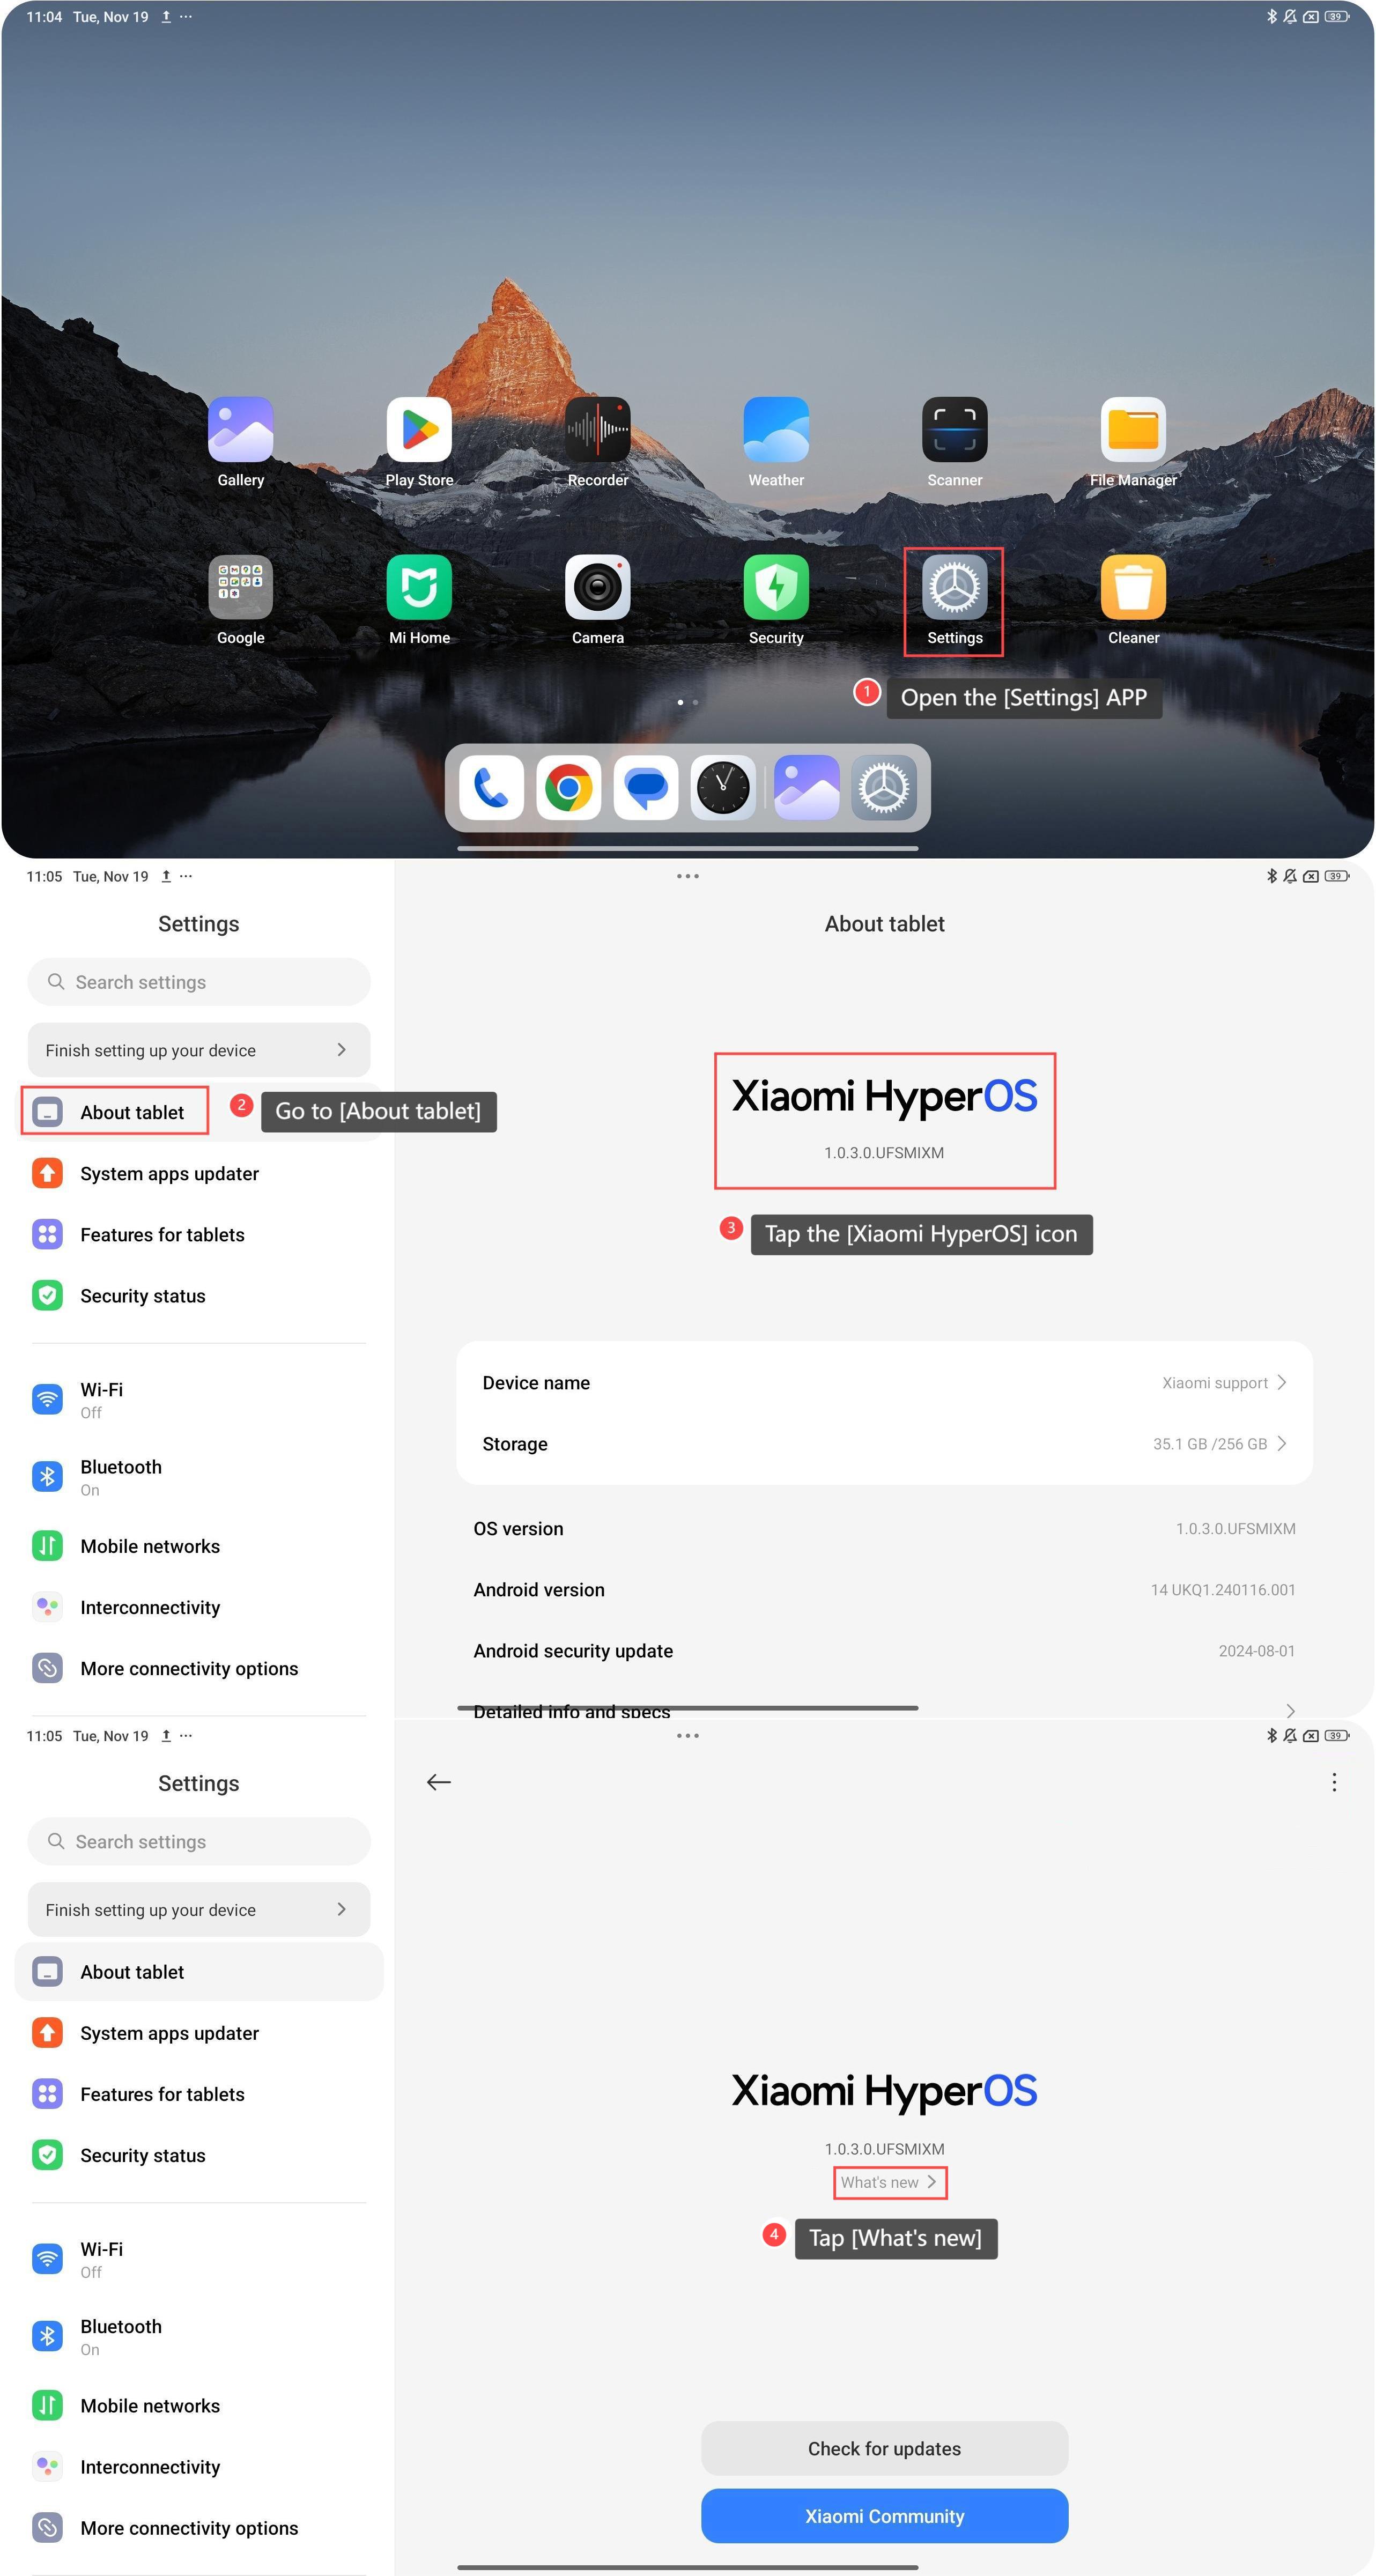Expand the Device name row chevron
This screenshot has width=1376, height=2576.
coord(1282,1382)
